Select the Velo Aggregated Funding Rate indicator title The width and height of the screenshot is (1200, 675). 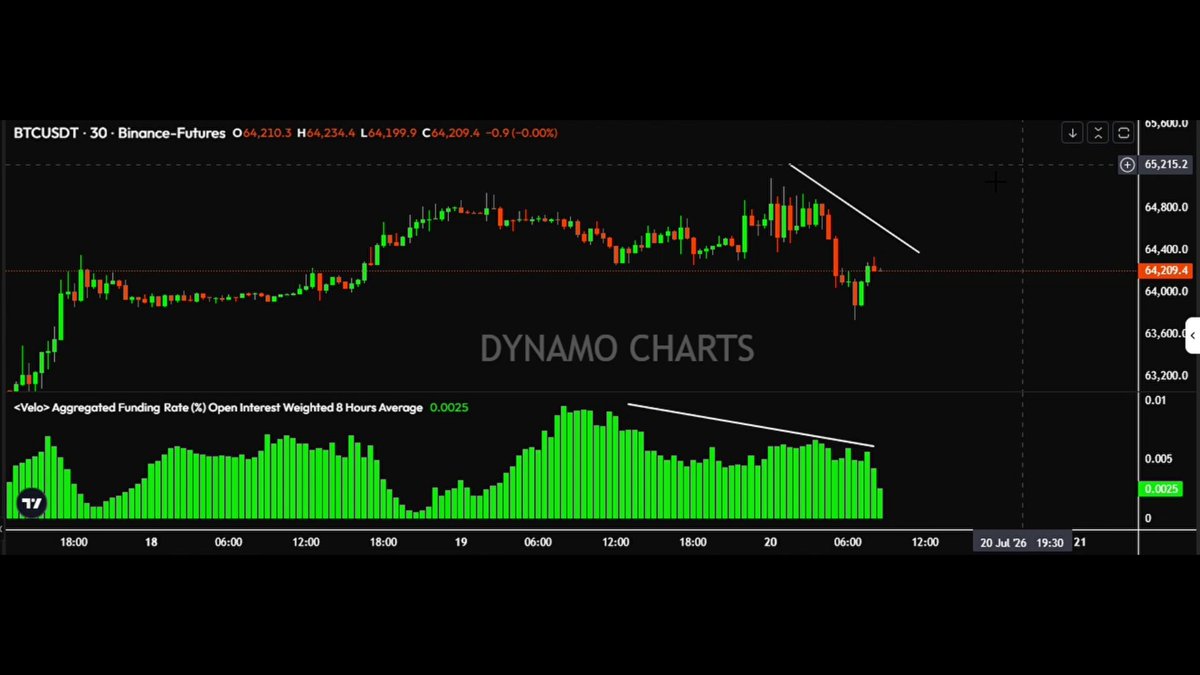tap(218, 407)
